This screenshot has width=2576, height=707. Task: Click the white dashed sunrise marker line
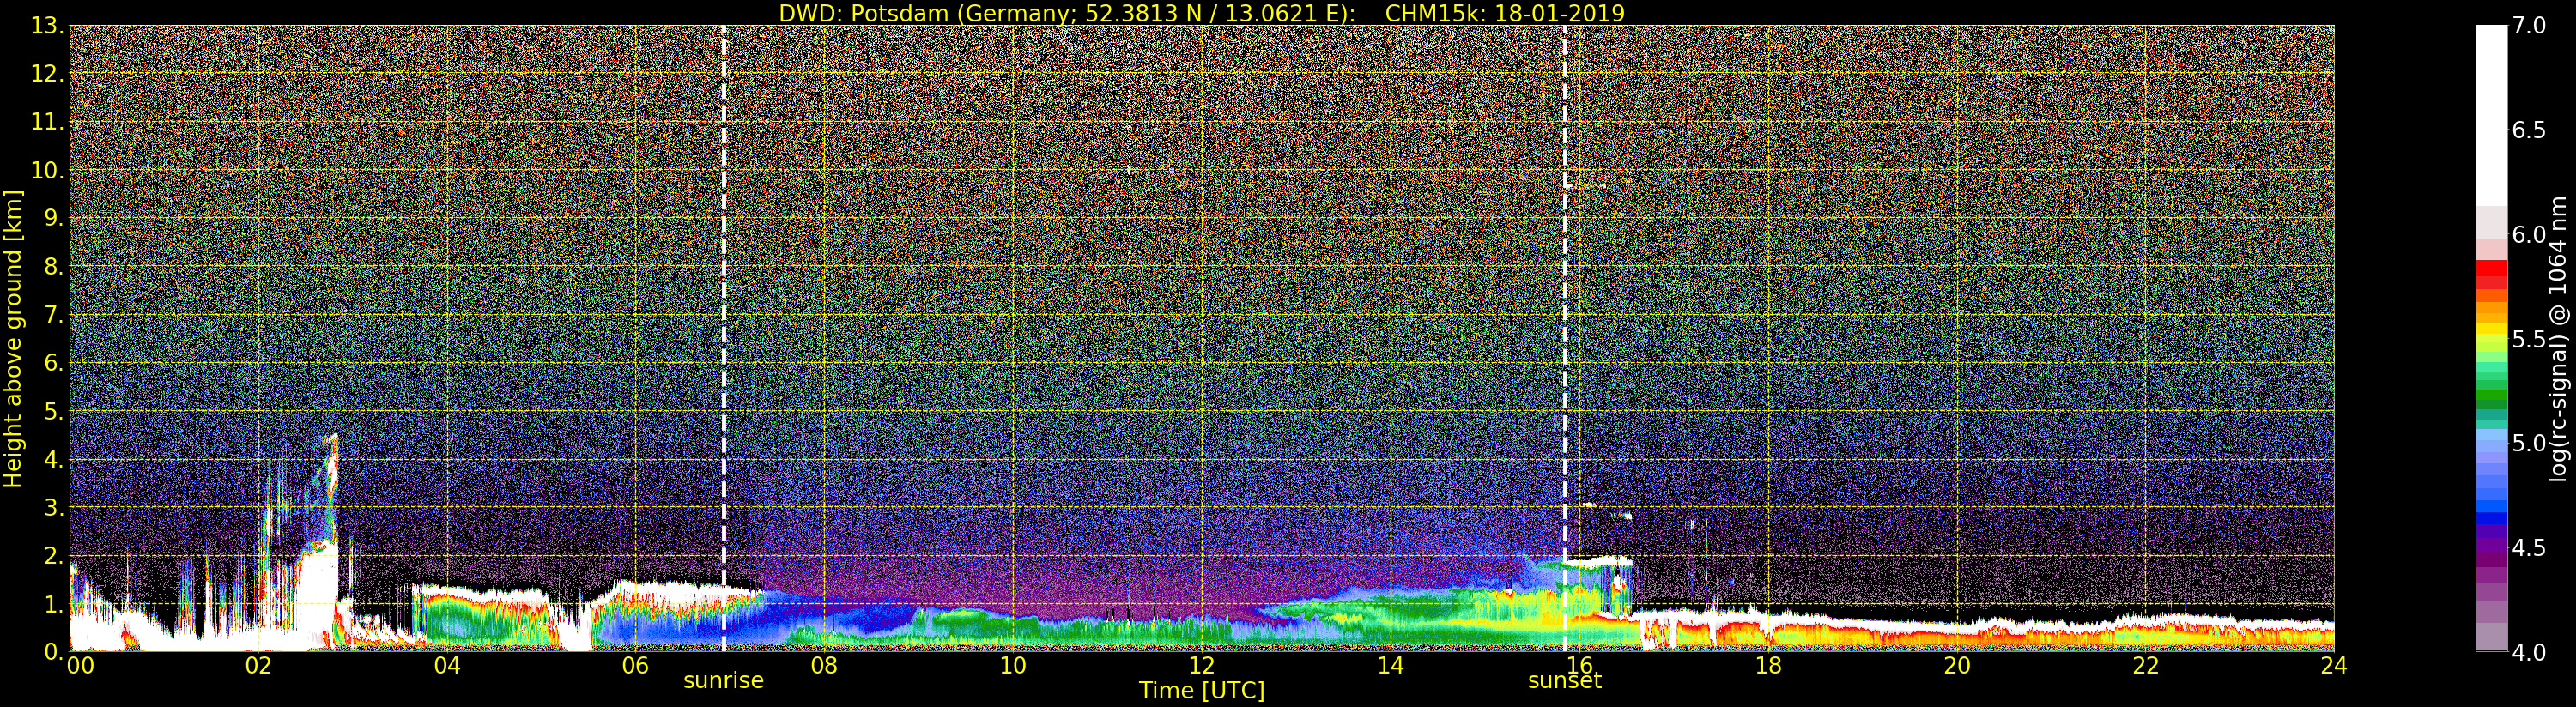724,338
